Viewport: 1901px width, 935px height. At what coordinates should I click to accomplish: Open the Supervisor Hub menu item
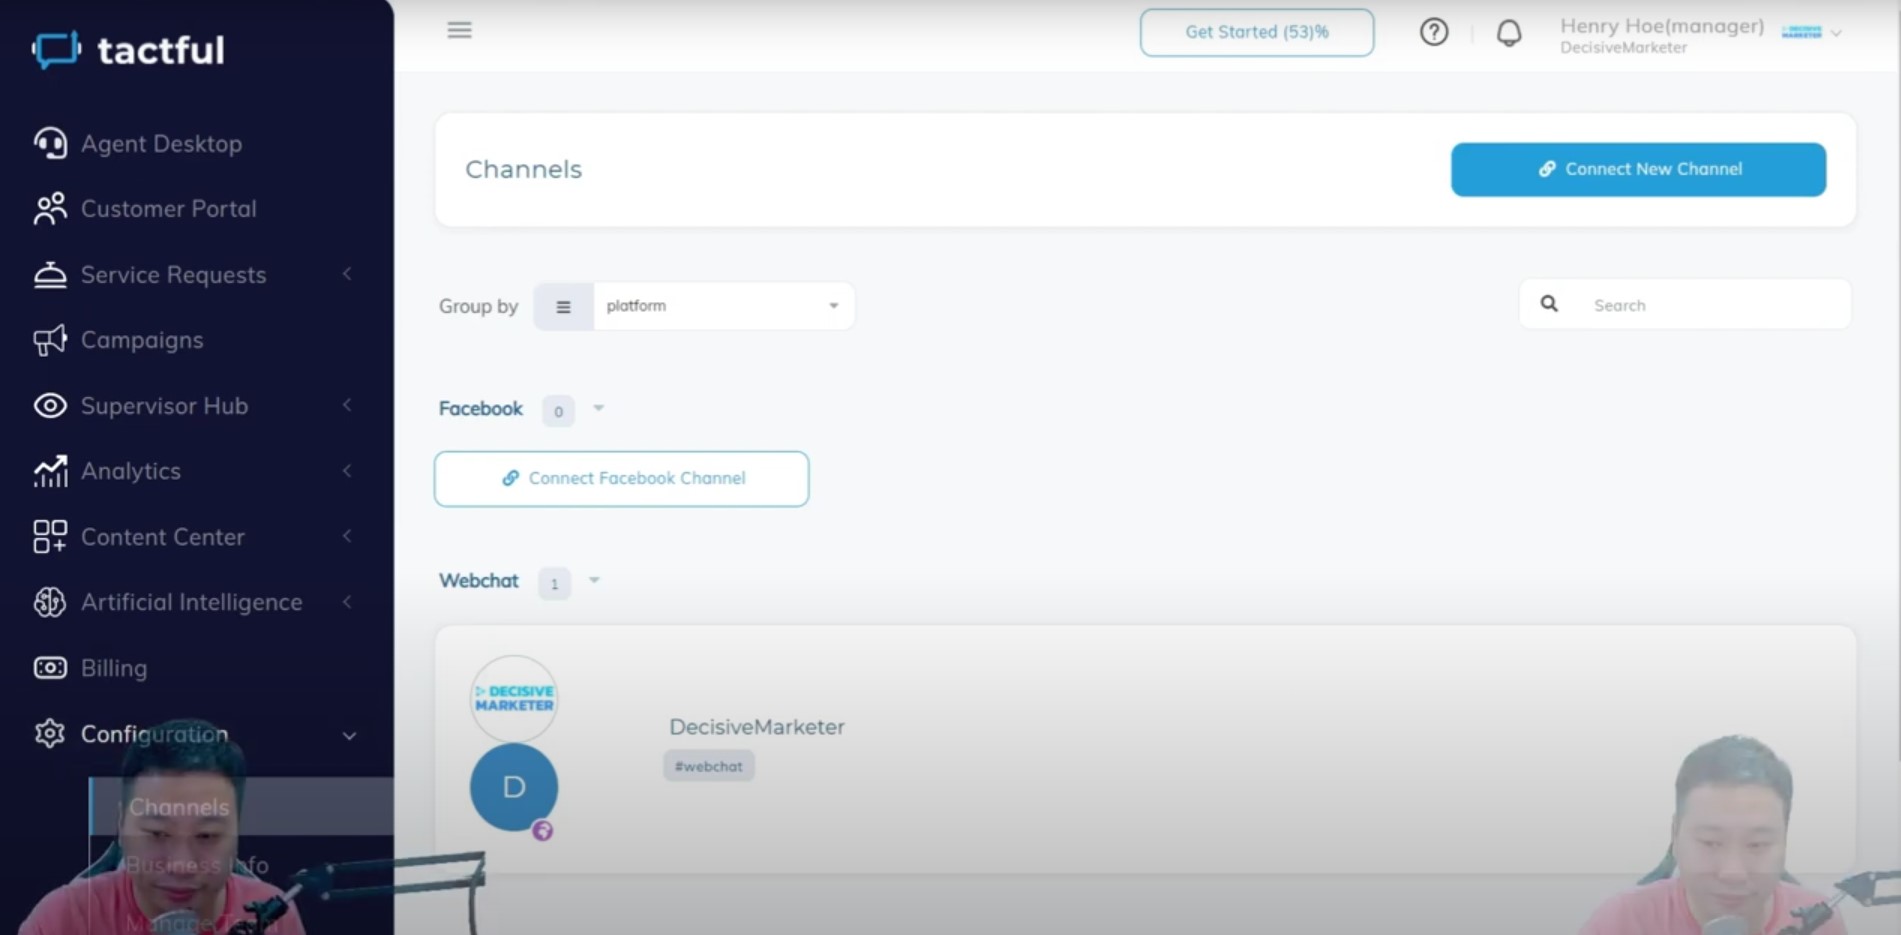pyautogui.click(x=164, y=406)
